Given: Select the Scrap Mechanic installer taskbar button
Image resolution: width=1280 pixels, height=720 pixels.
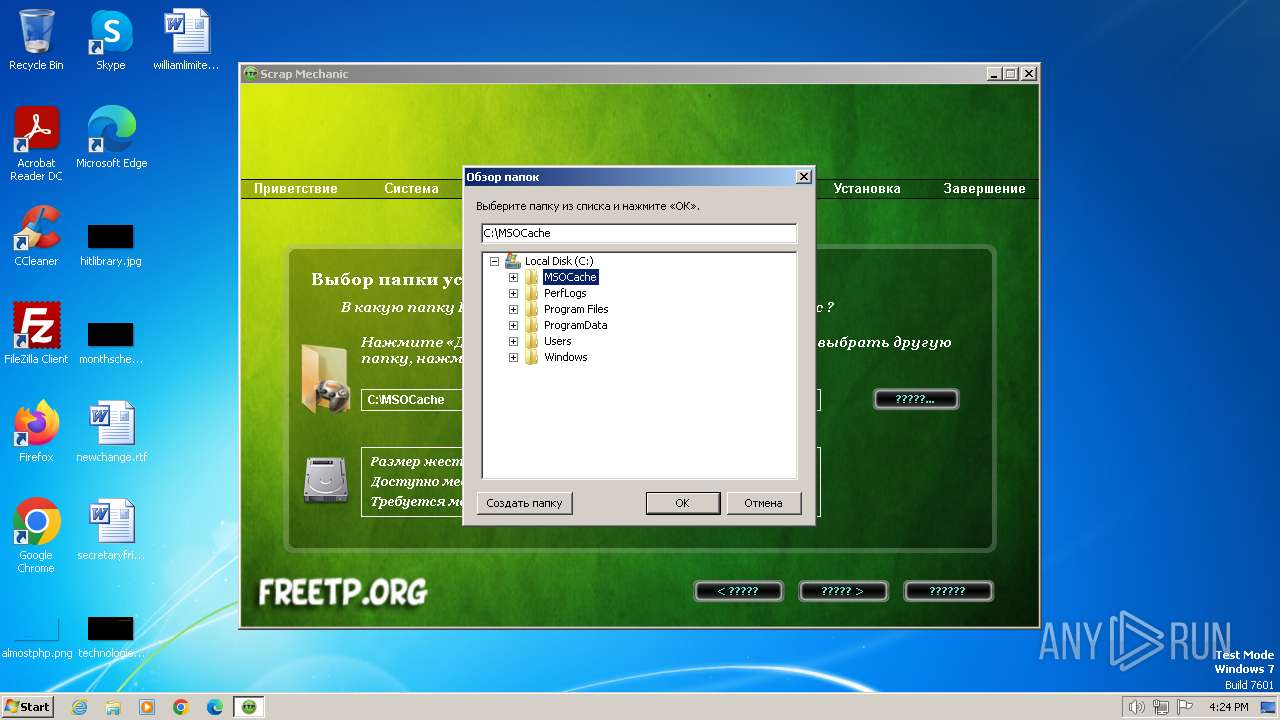Looking at the screenshot, I should coord(249,707).
